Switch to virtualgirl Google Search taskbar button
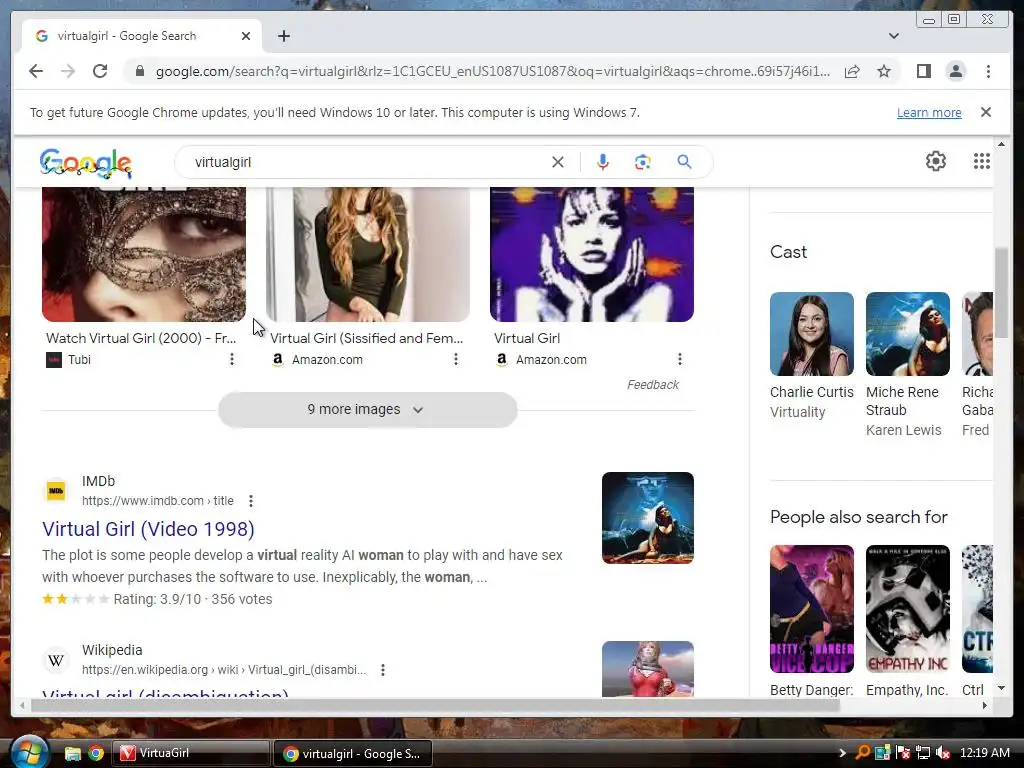Image resolution: width=1024 pixels, height=768 pixels. click(353, 754)
